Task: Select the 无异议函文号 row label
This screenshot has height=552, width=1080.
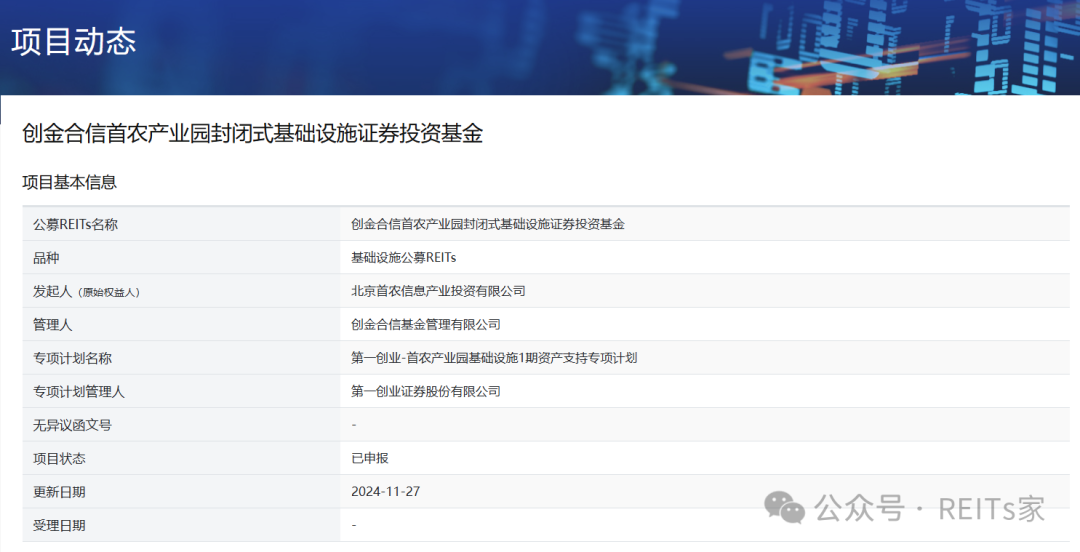Action: click(72, 425)
